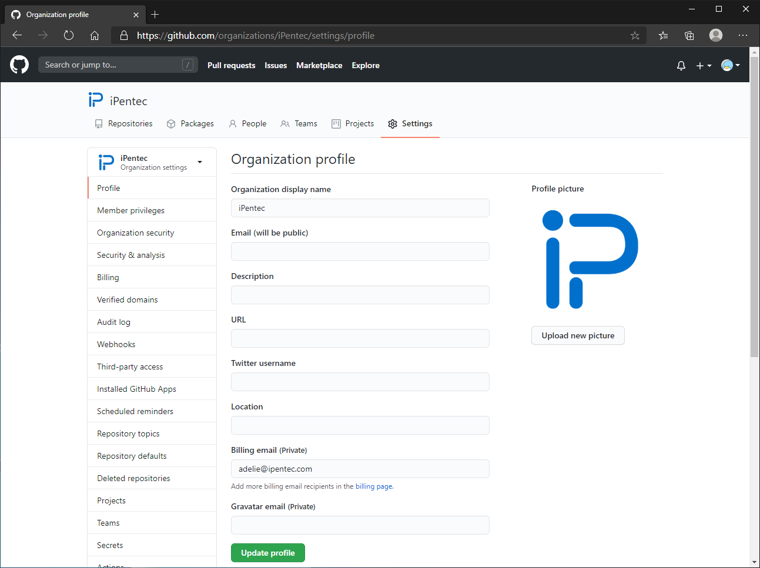Click Email (will be public) field

[x=360, y=252]
